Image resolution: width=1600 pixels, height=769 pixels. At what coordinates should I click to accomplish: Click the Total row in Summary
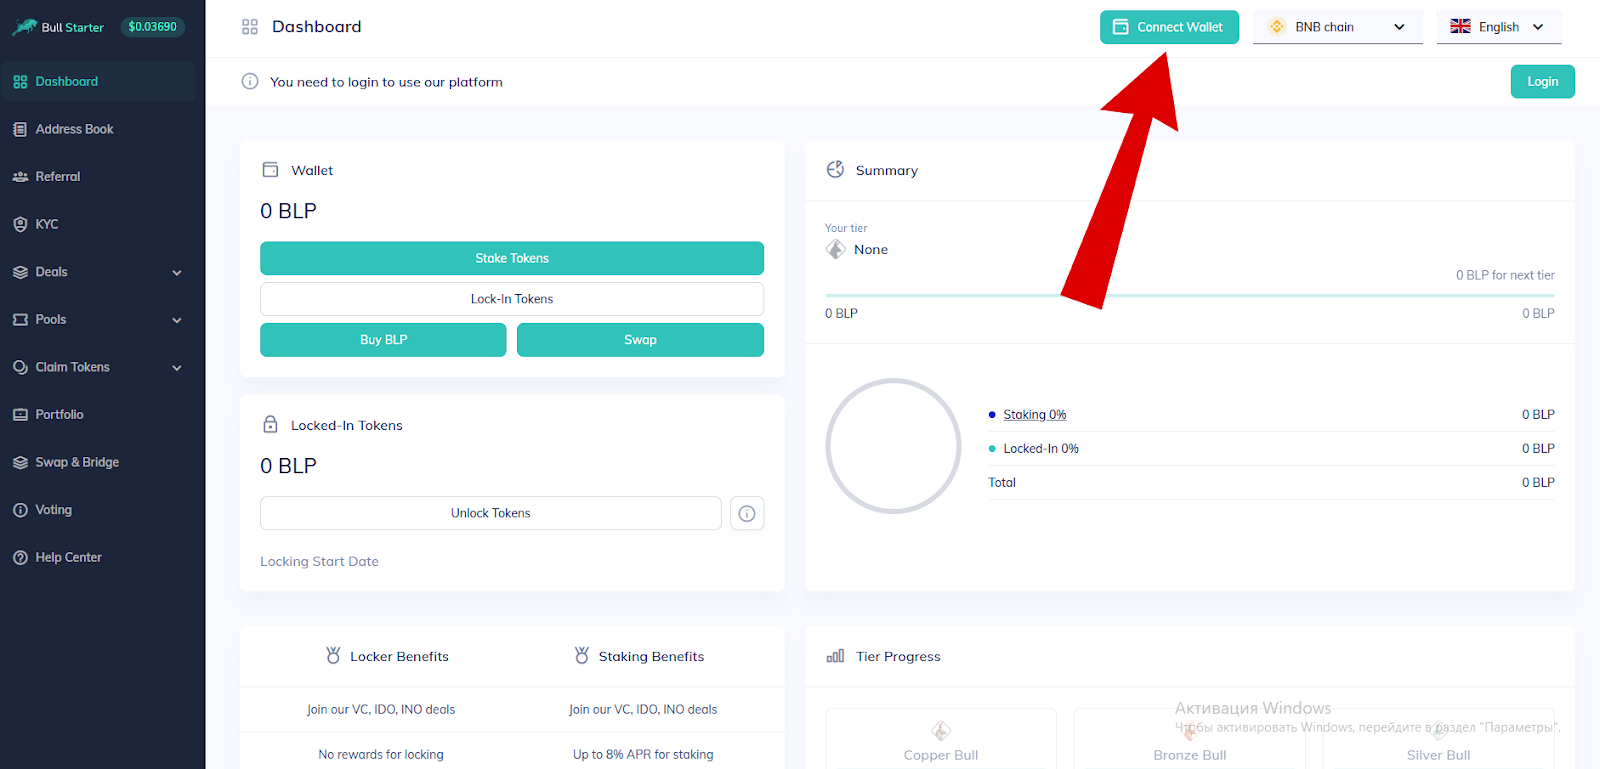point(1271,483)
